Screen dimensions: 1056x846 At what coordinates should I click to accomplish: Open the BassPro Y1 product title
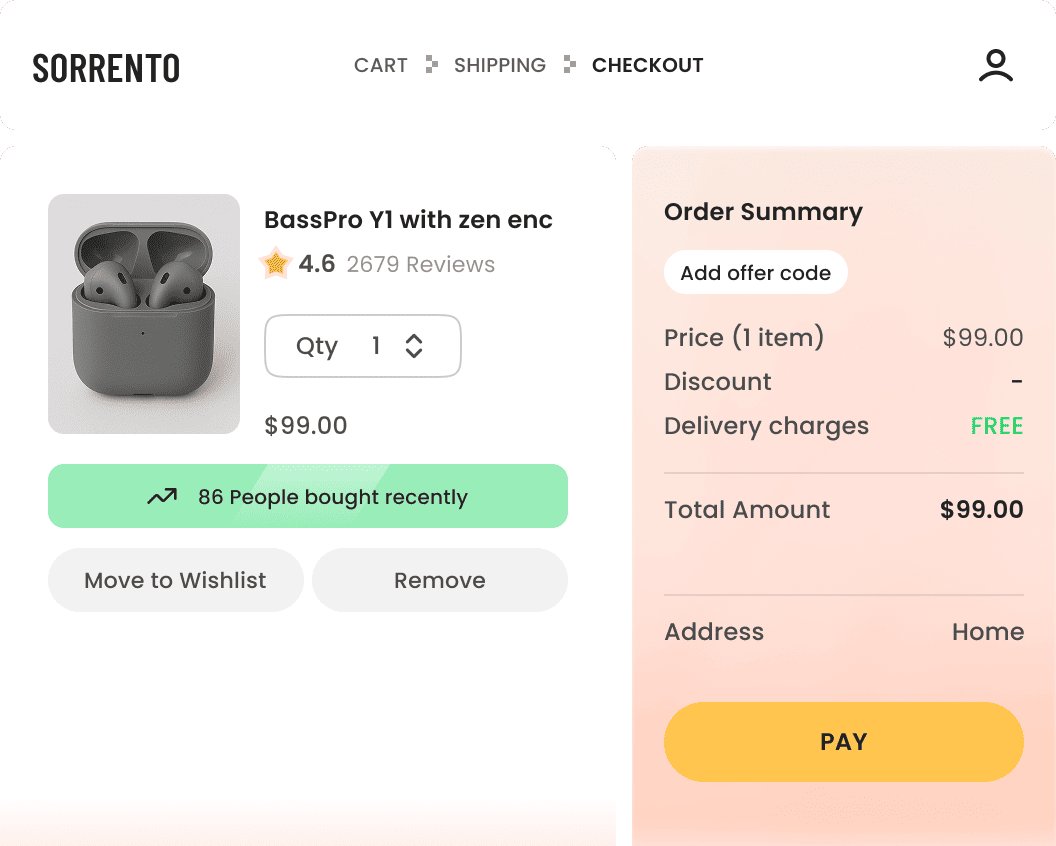(408, 220)
